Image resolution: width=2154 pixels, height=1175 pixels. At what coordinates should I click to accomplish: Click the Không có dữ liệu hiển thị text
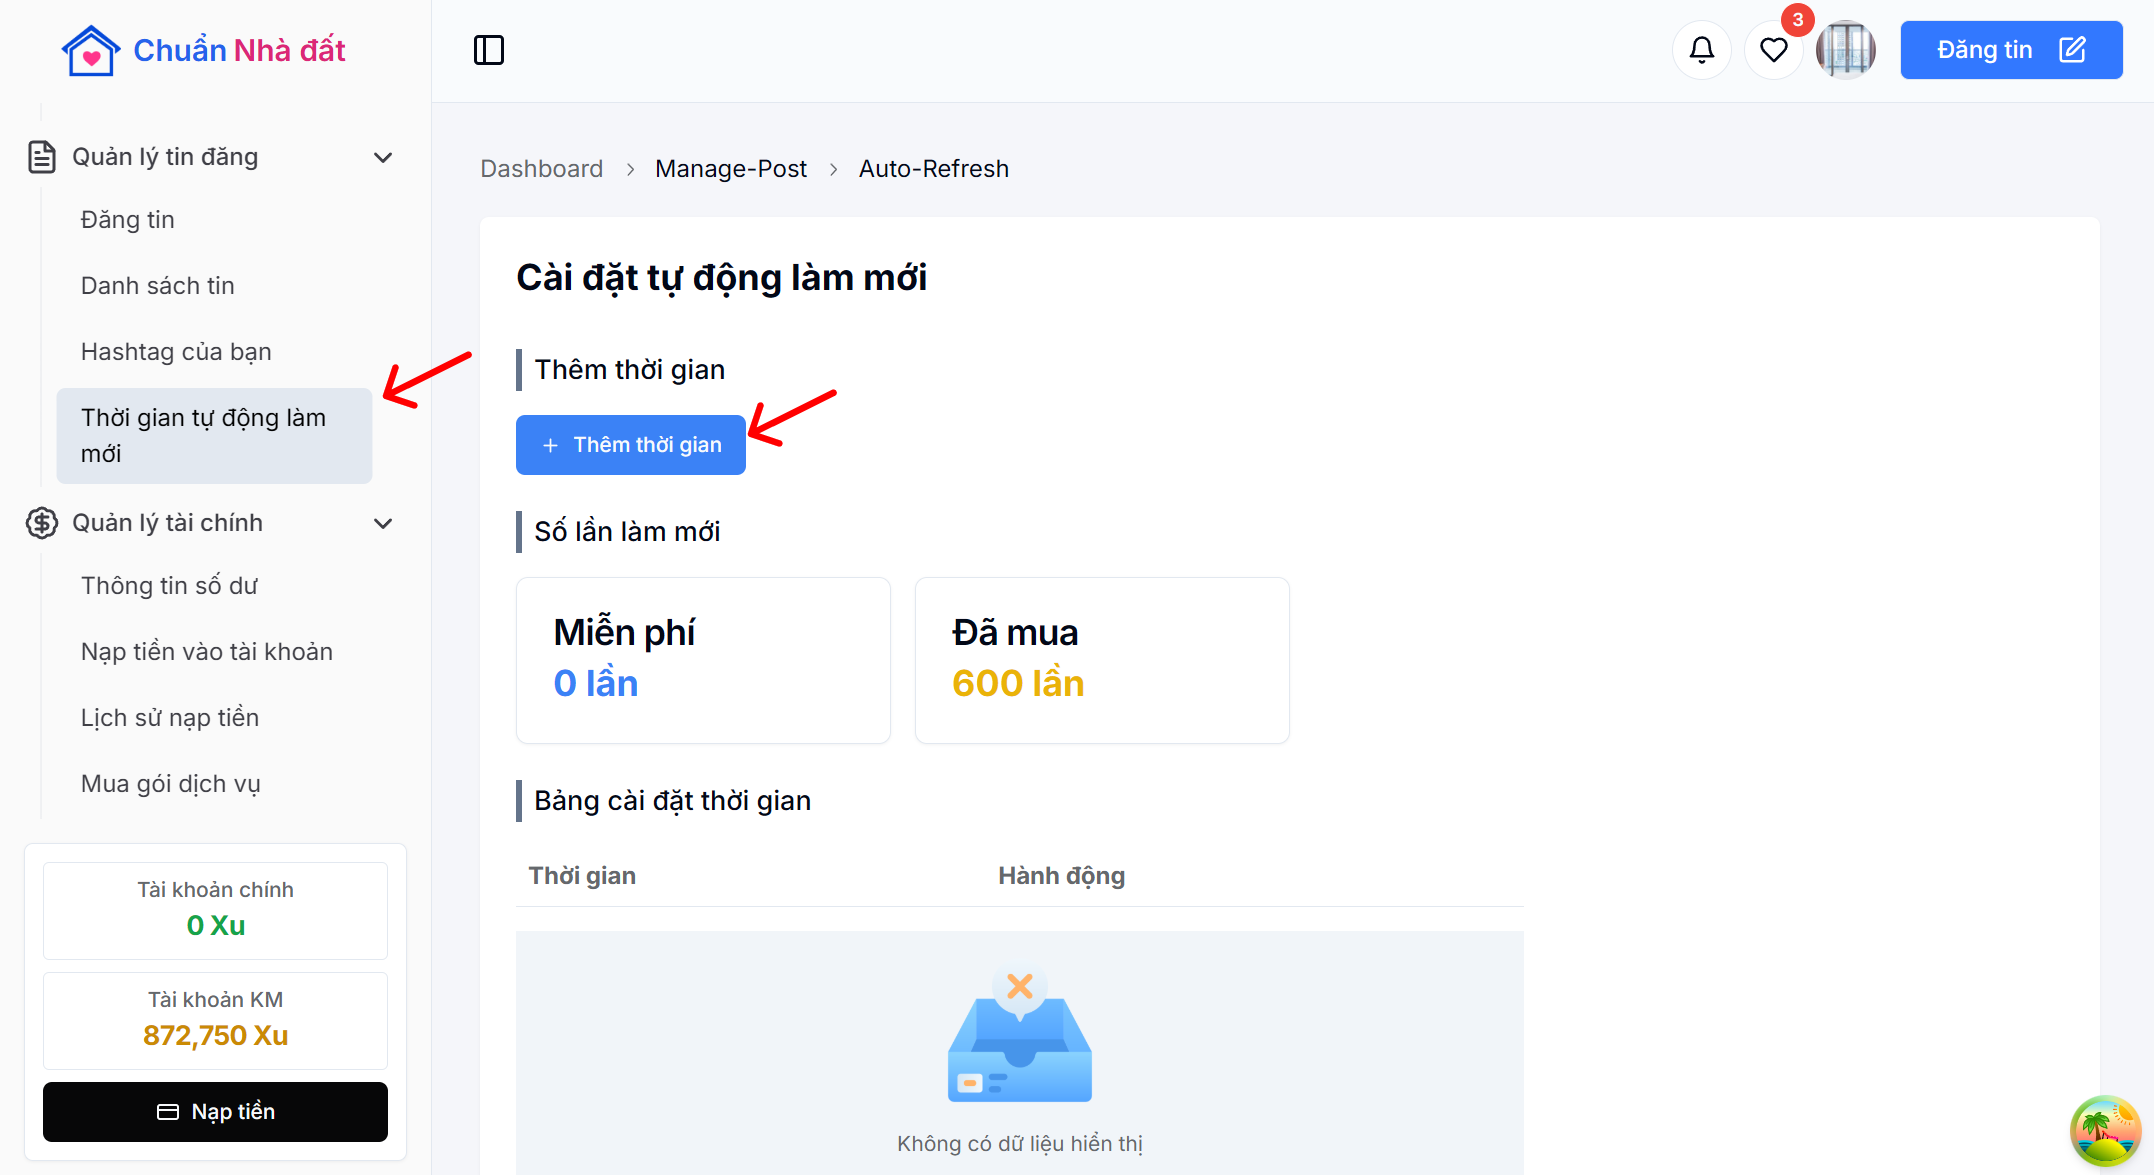[x=1020, y=1144]
